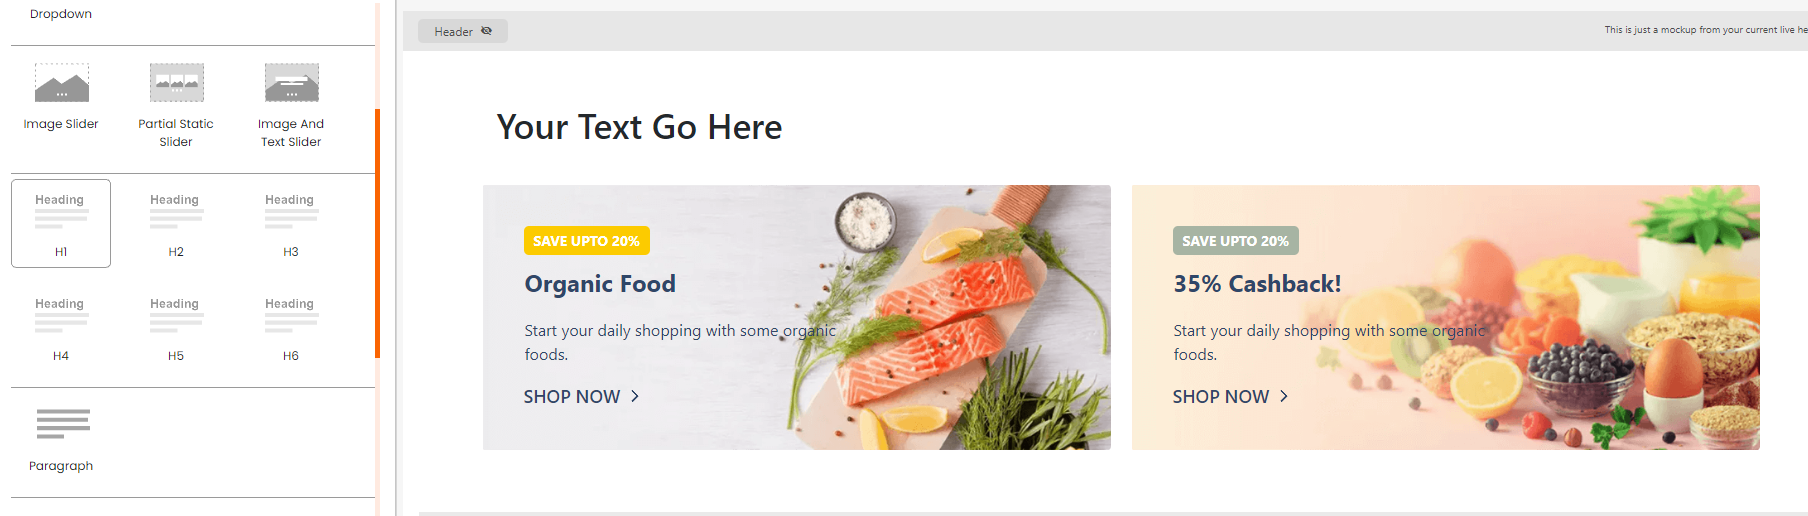
Task: Pick the H6 heading element
Action: point(291,328)
